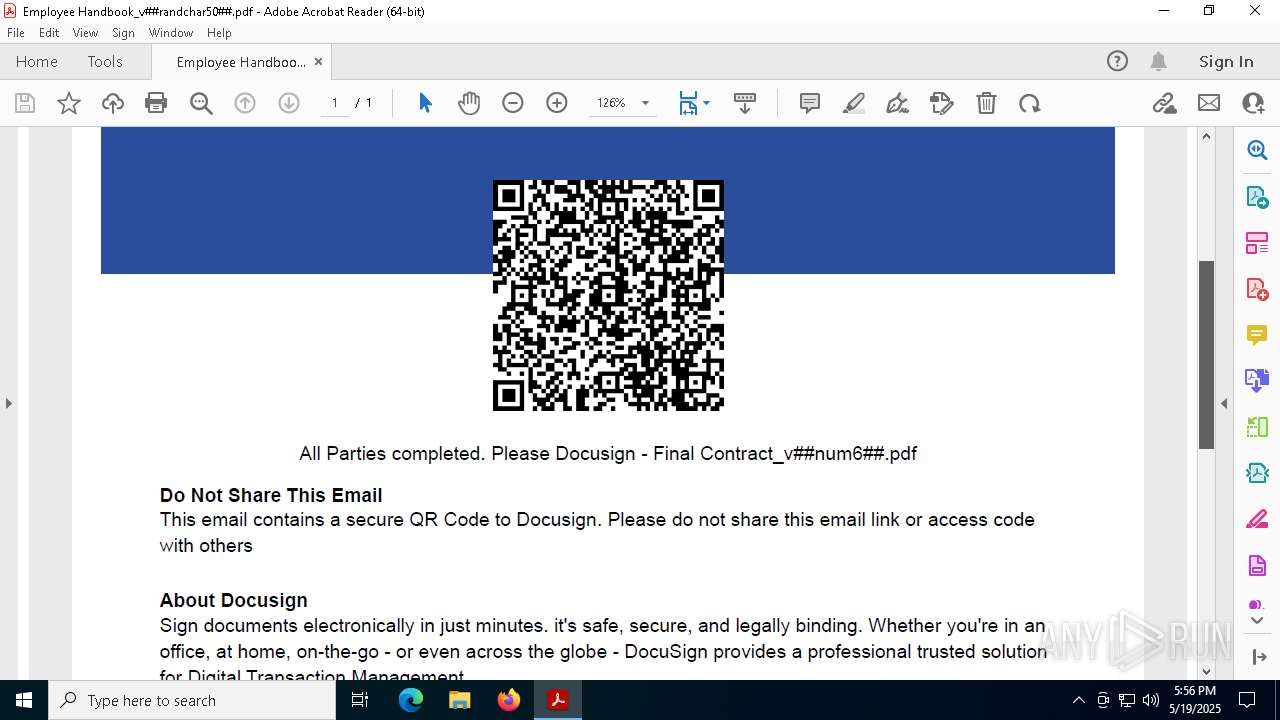This screenshot has width=1280, height=720.
Task: Select the Highlight text pen tool
Action: point(854,103)
